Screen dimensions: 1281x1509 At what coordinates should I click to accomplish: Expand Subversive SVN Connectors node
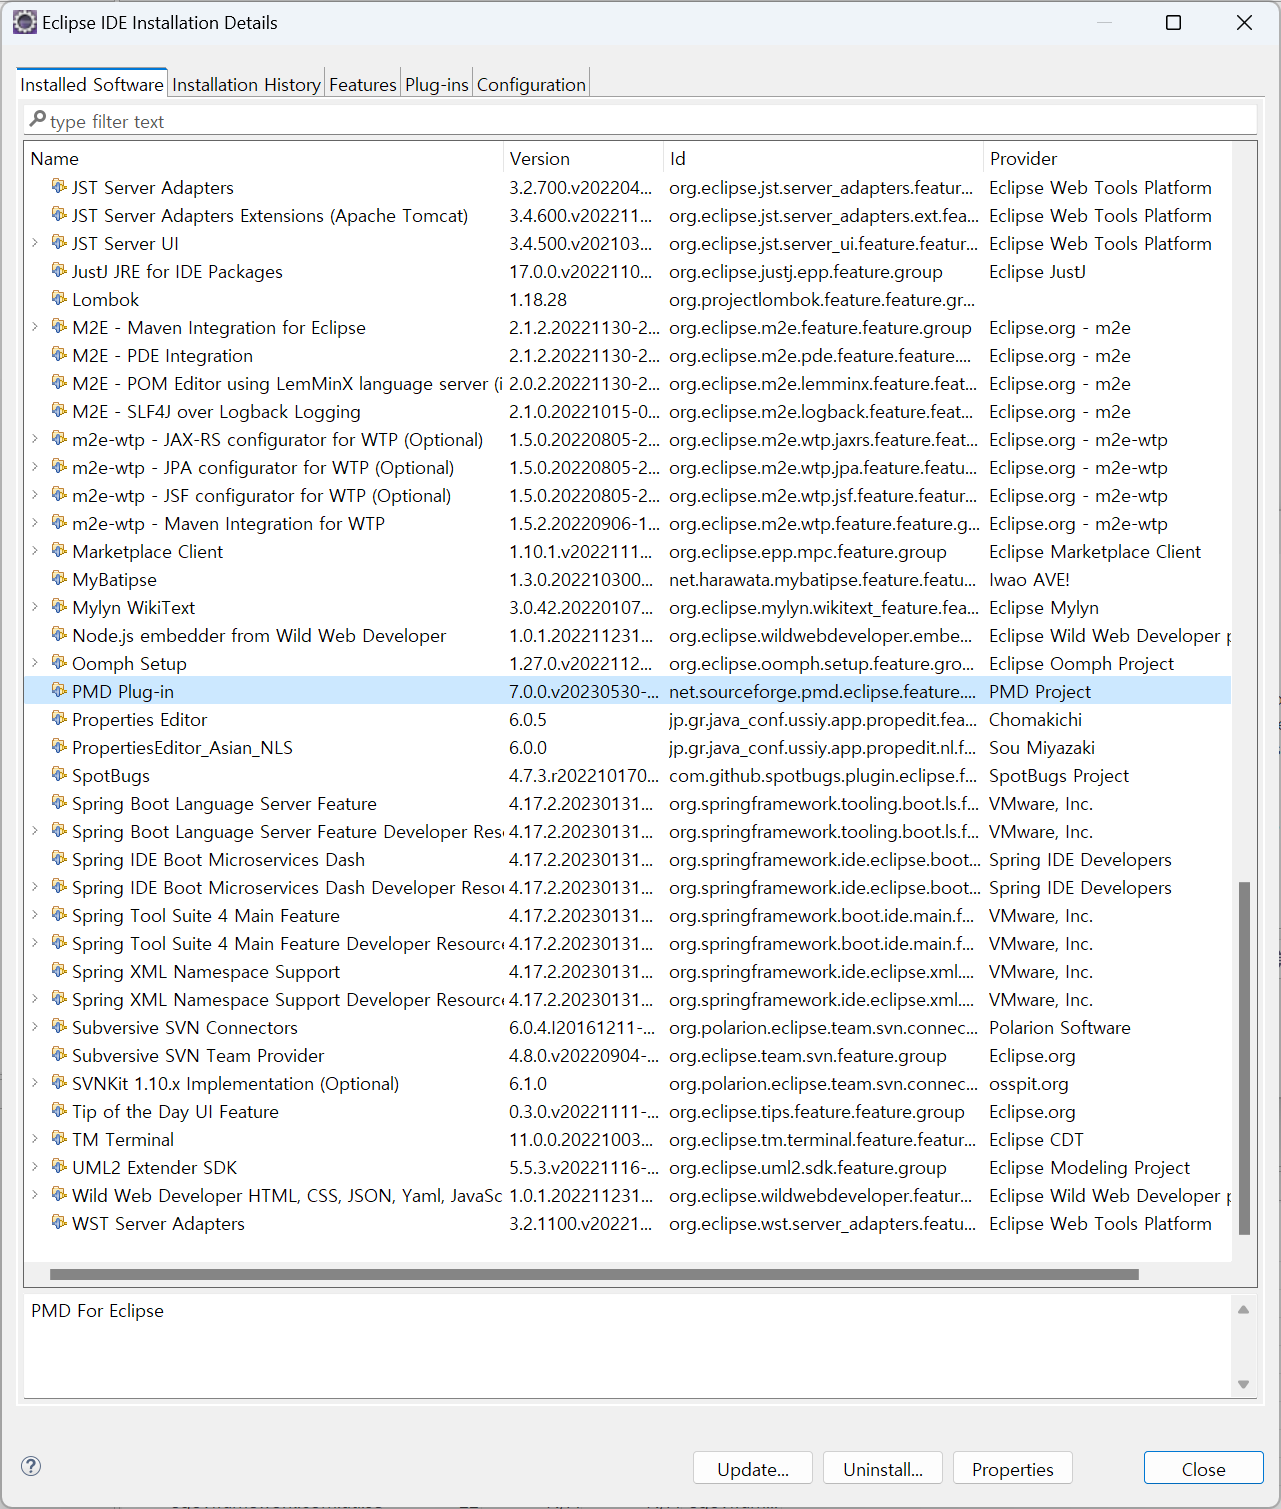click(35, 1027)
